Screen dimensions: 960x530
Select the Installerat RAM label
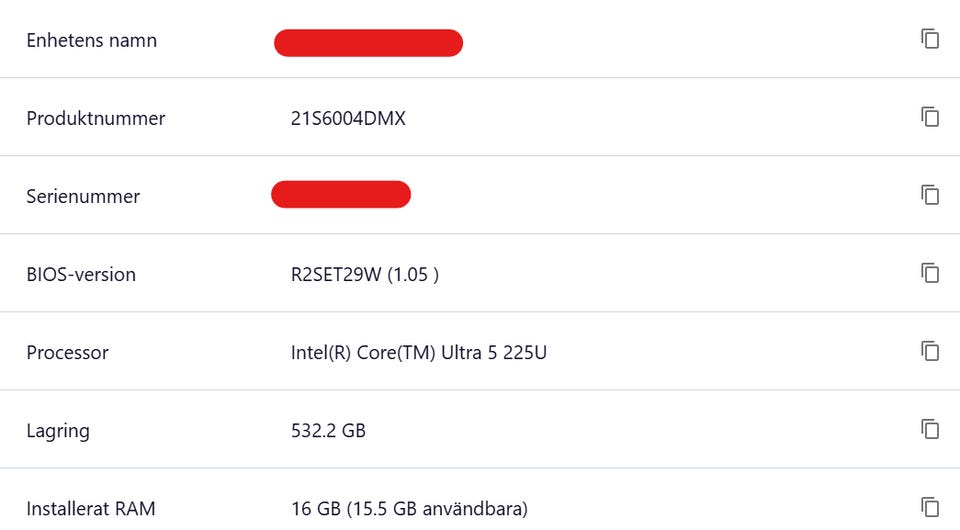tap(91, 509)
